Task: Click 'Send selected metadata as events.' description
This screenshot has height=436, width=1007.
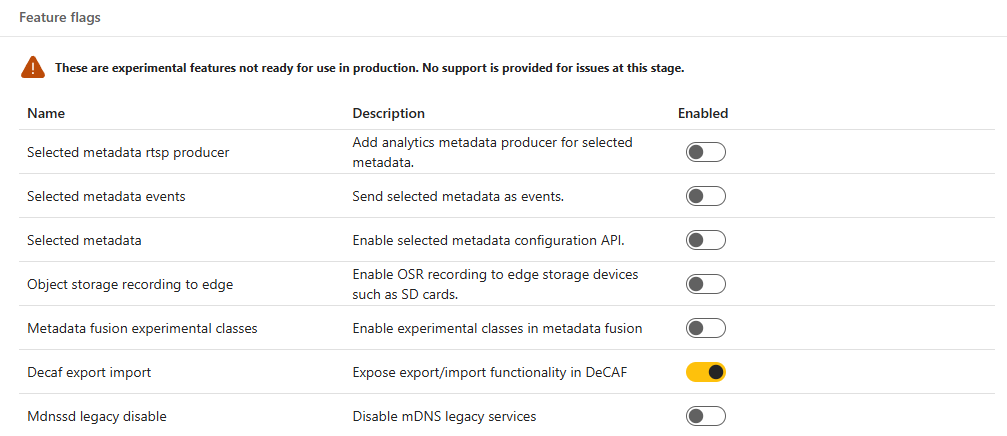Action: [x=459, y=196]
